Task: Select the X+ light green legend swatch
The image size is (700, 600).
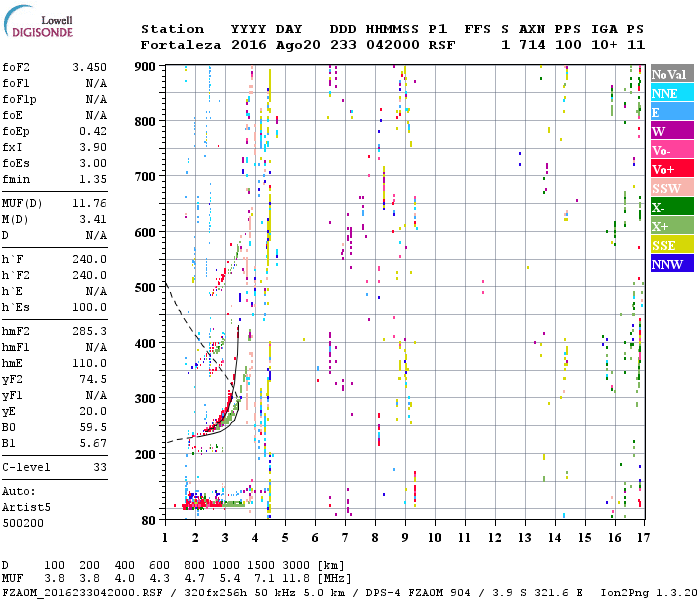Action: click(672, 226)
